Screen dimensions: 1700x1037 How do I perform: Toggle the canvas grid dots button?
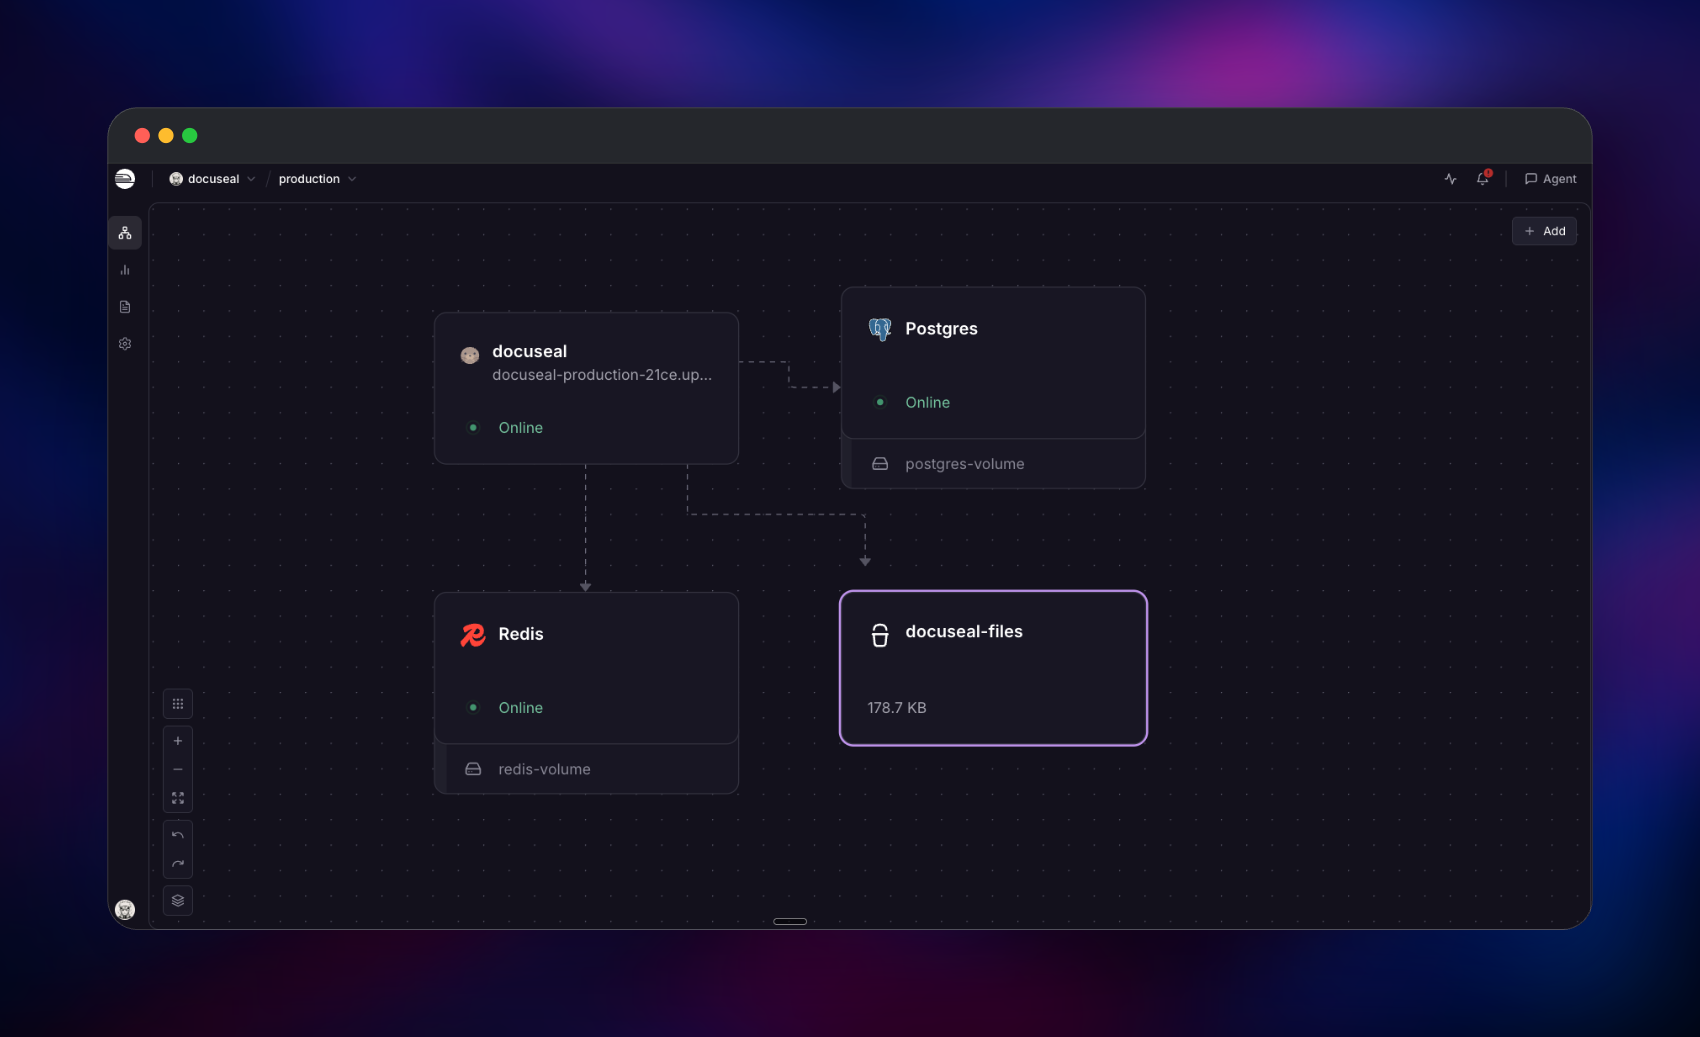(x=178, y=704)
